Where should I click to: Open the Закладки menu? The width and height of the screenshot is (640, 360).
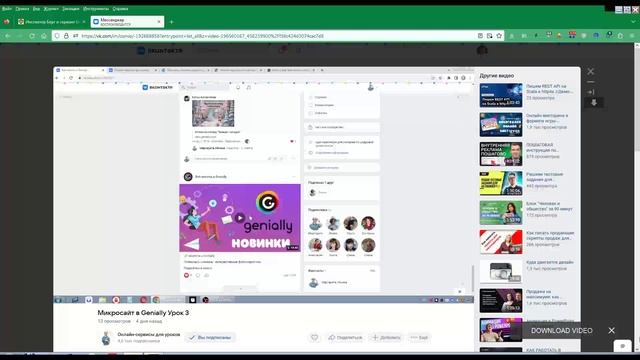coord(71,9)
